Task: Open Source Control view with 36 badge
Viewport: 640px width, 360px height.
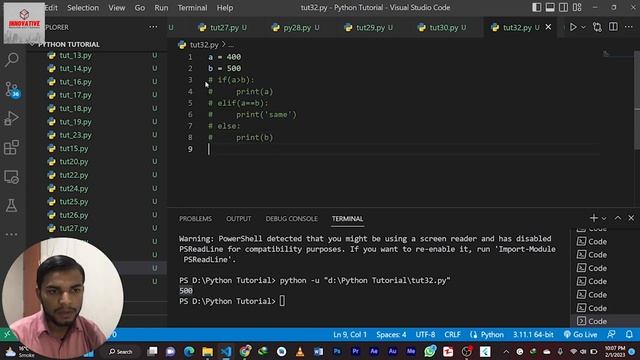Action: point(11,89)
